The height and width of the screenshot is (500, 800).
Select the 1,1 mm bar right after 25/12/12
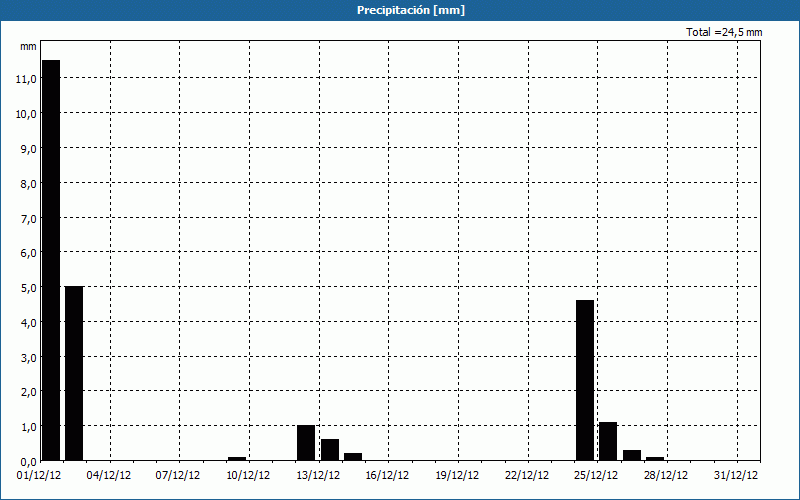[608, 441]
